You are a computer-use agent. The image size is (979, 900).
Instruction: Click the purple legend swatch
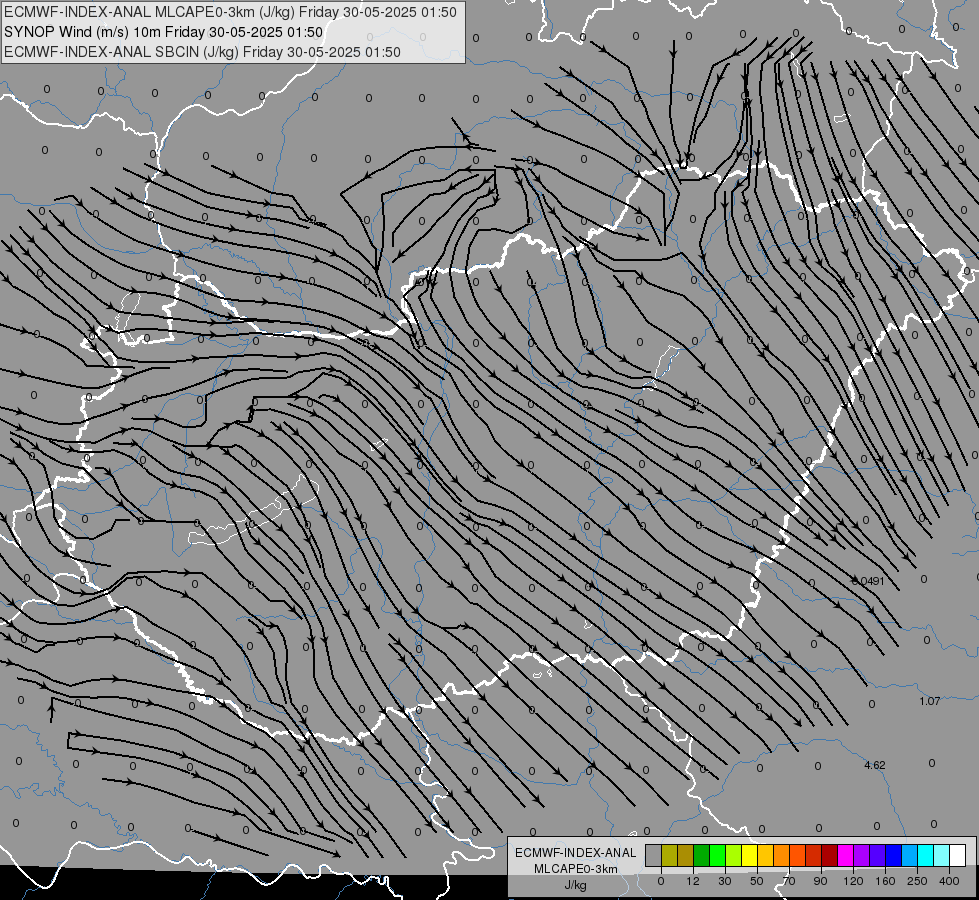tap(862, 855)
